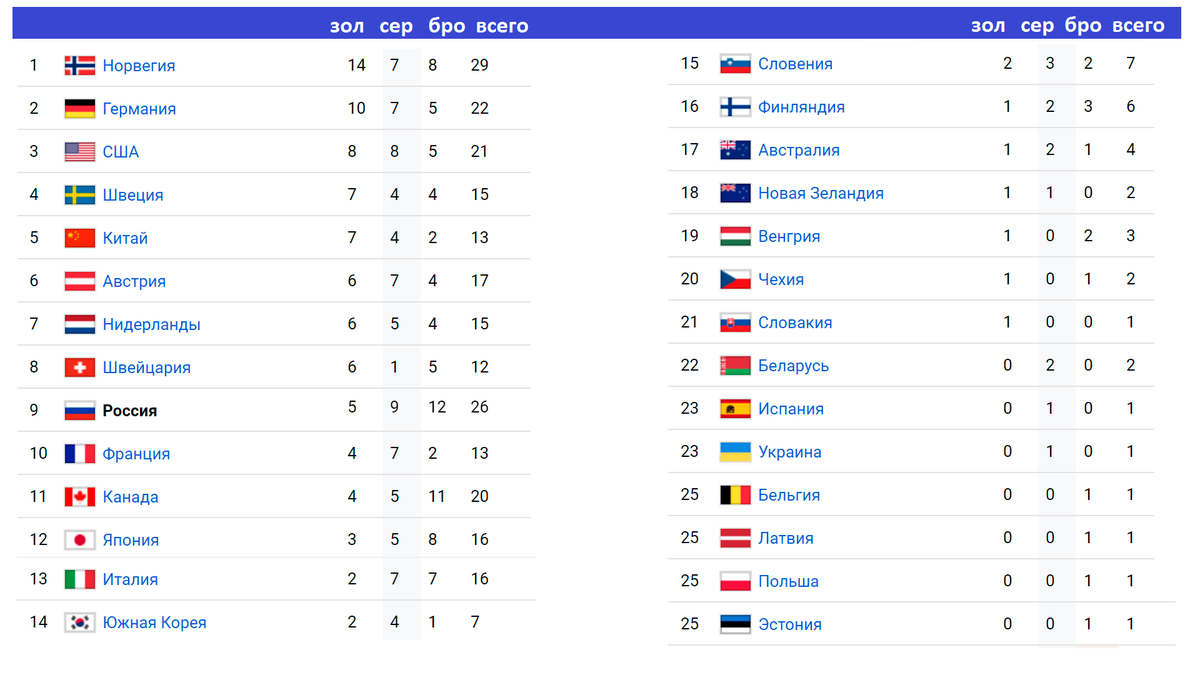Open the Норвегия country link
This screenshot has height=675, width=1200.
[x=139, y=66]
